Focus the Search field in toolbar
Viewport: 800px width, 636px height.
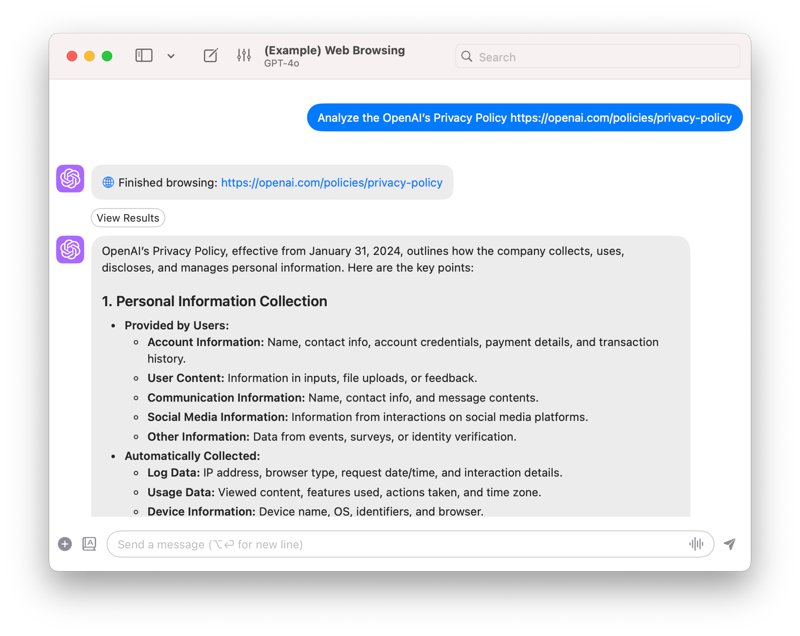[600, 57]
